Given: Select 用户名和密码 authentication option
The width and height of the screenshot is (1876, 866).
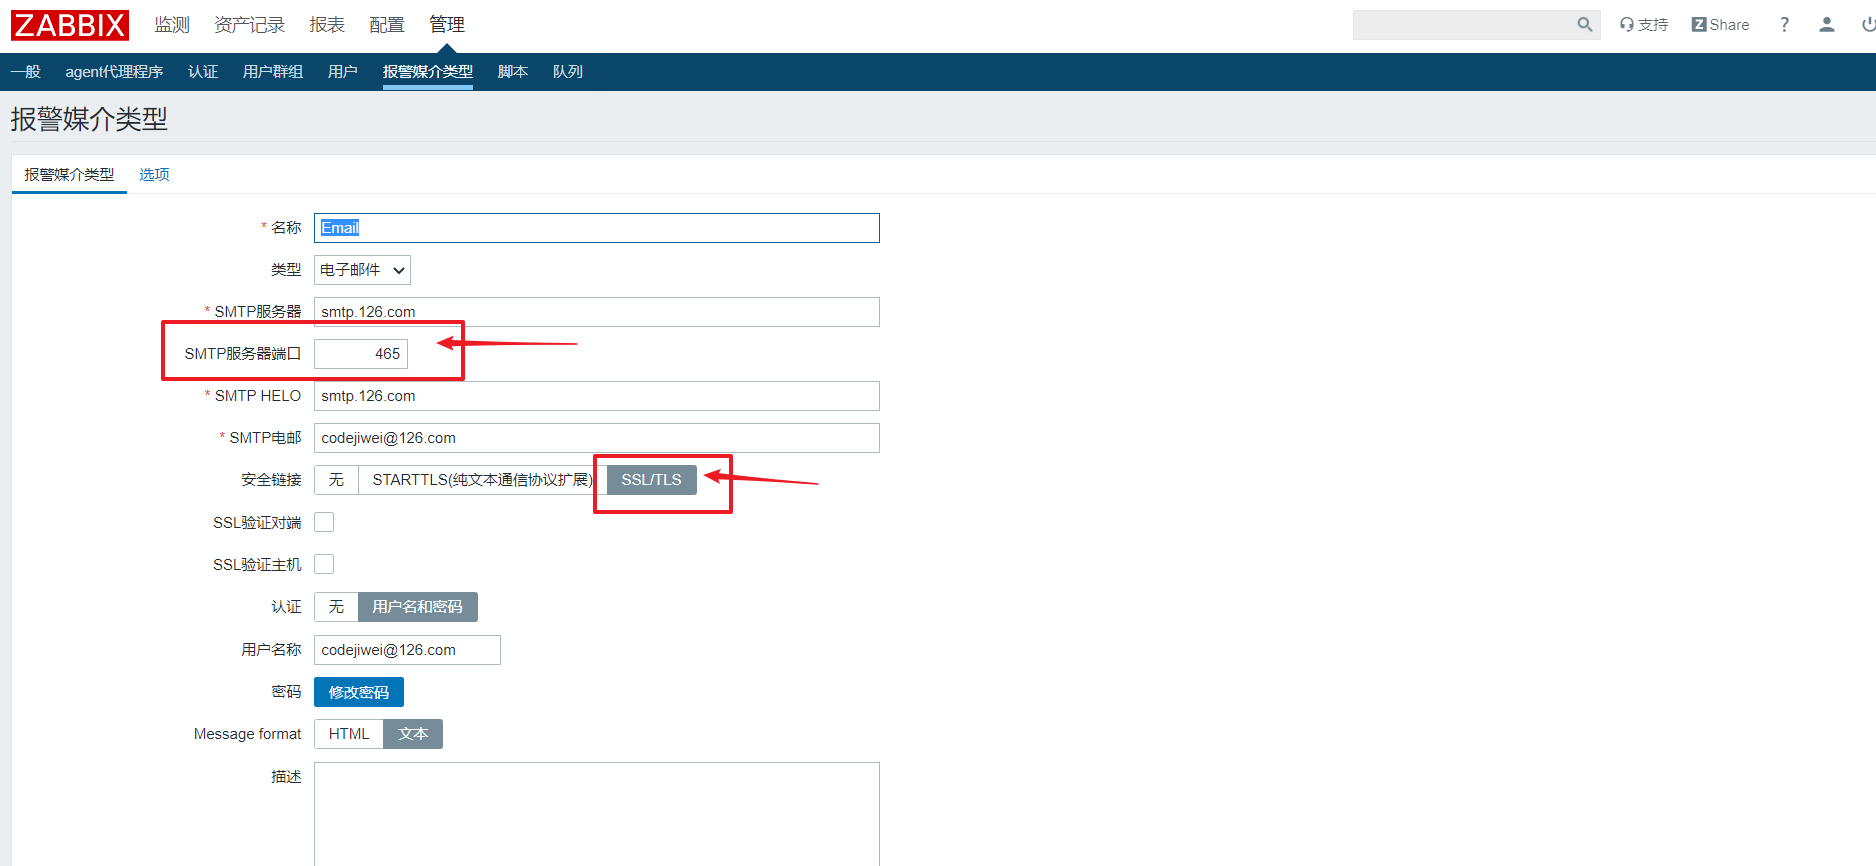Looking at the screenshot, I should pyautogui.click(x=418, y=607).
